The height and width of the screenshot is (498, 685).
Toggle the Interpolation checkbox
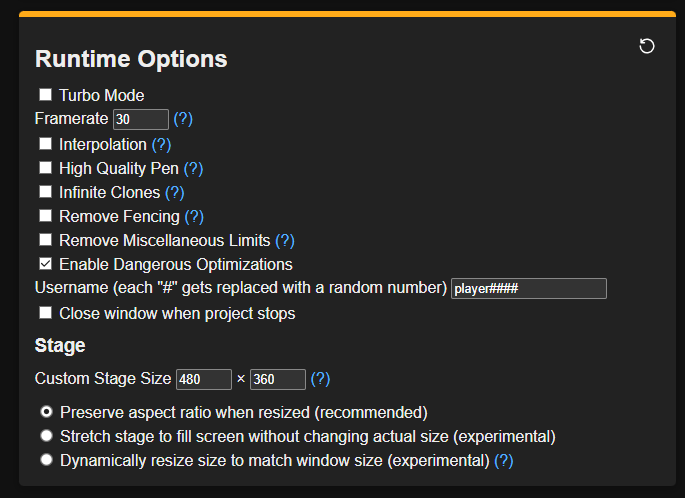click(x=46, y=144)
